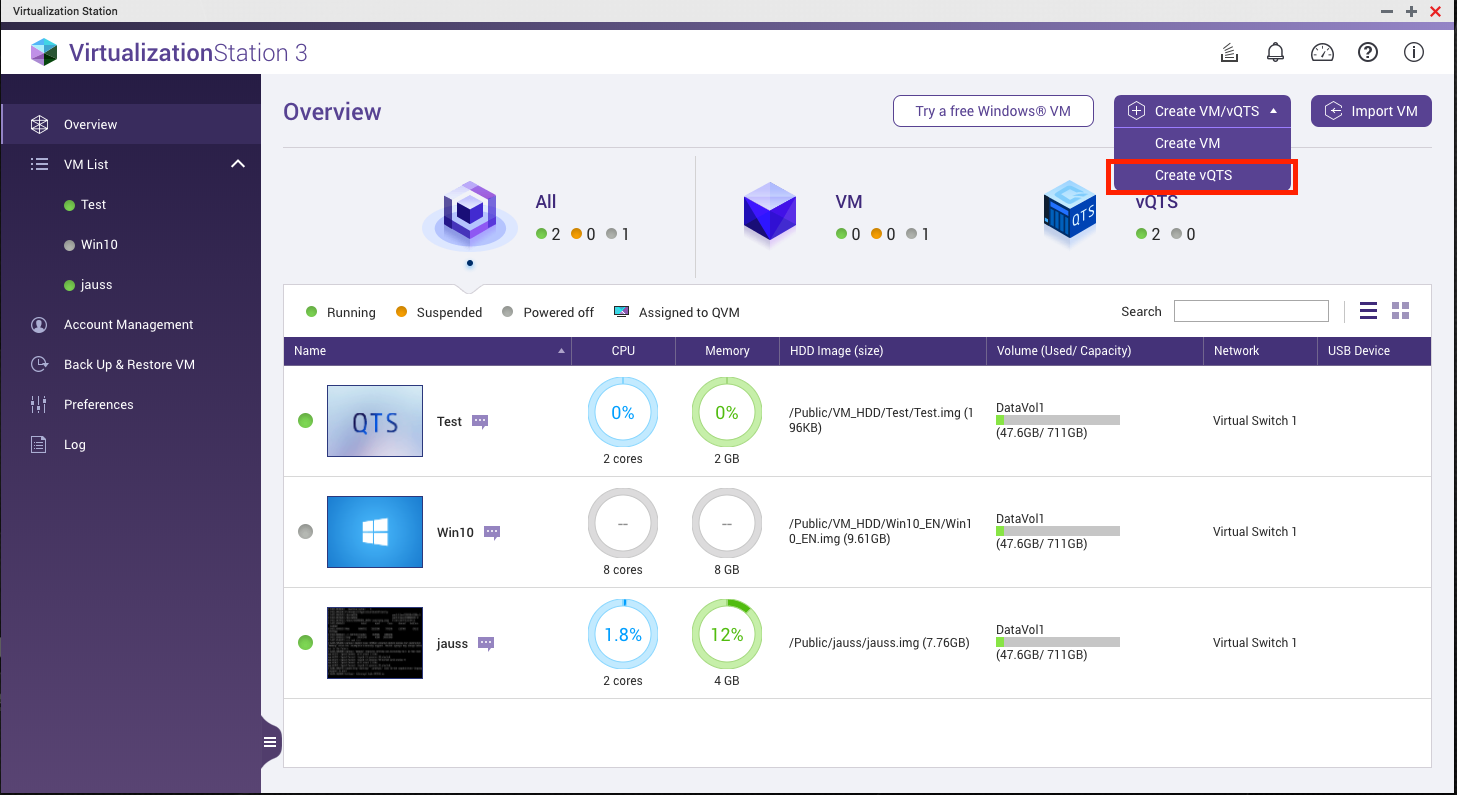Sort the table by Name column arrow

click(x=562, y=351)
